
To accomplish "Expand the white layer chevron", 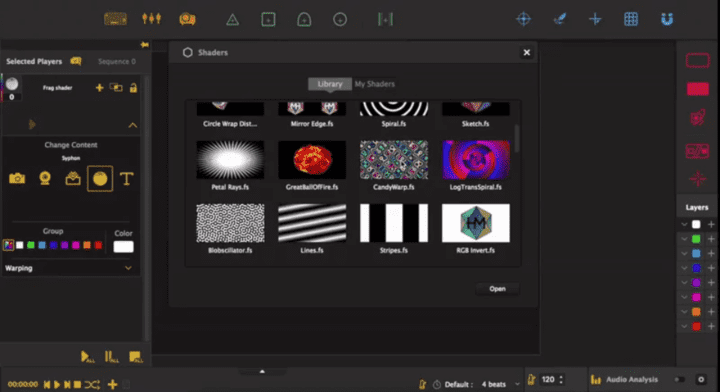I will click(684, 224).
